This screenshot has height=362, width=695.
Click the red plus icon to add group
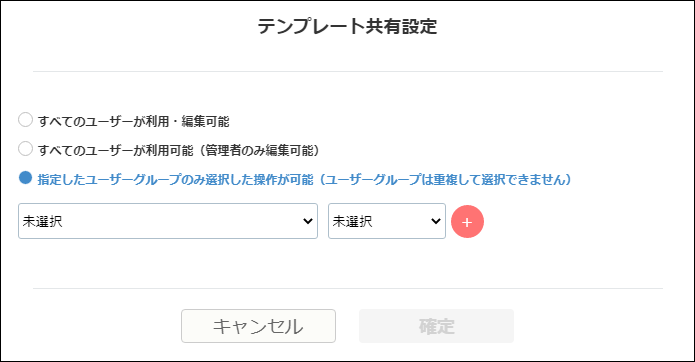[467, 222]
